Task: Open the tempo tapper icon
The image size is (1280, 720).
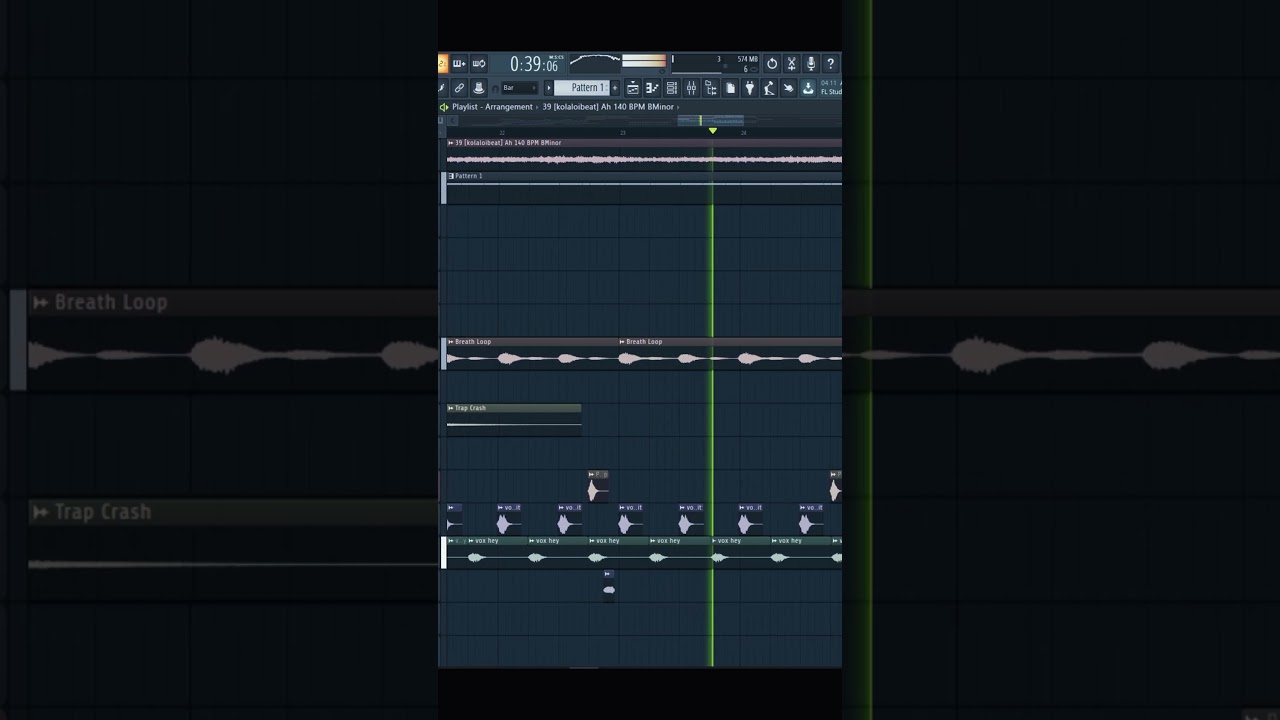Action: click(x=769, y=88)
